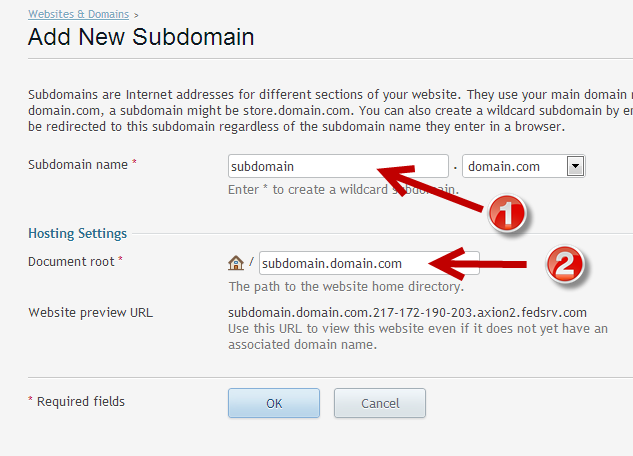This screenshot has height=456, width=633.
Task: Focus the Document root path field
Action: [340, 264]
